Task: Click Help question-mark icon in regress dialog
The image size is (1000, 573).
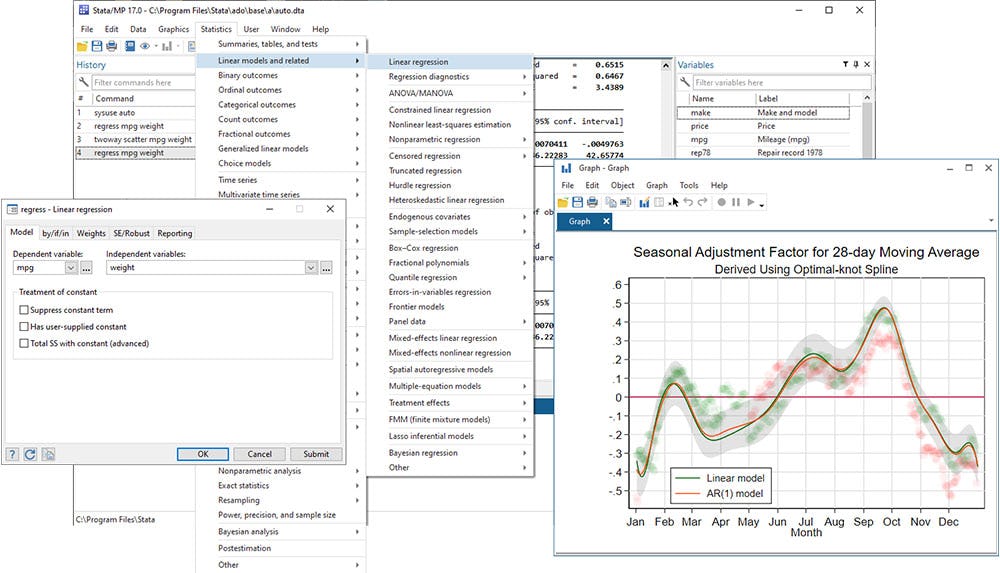Action: 12,454
